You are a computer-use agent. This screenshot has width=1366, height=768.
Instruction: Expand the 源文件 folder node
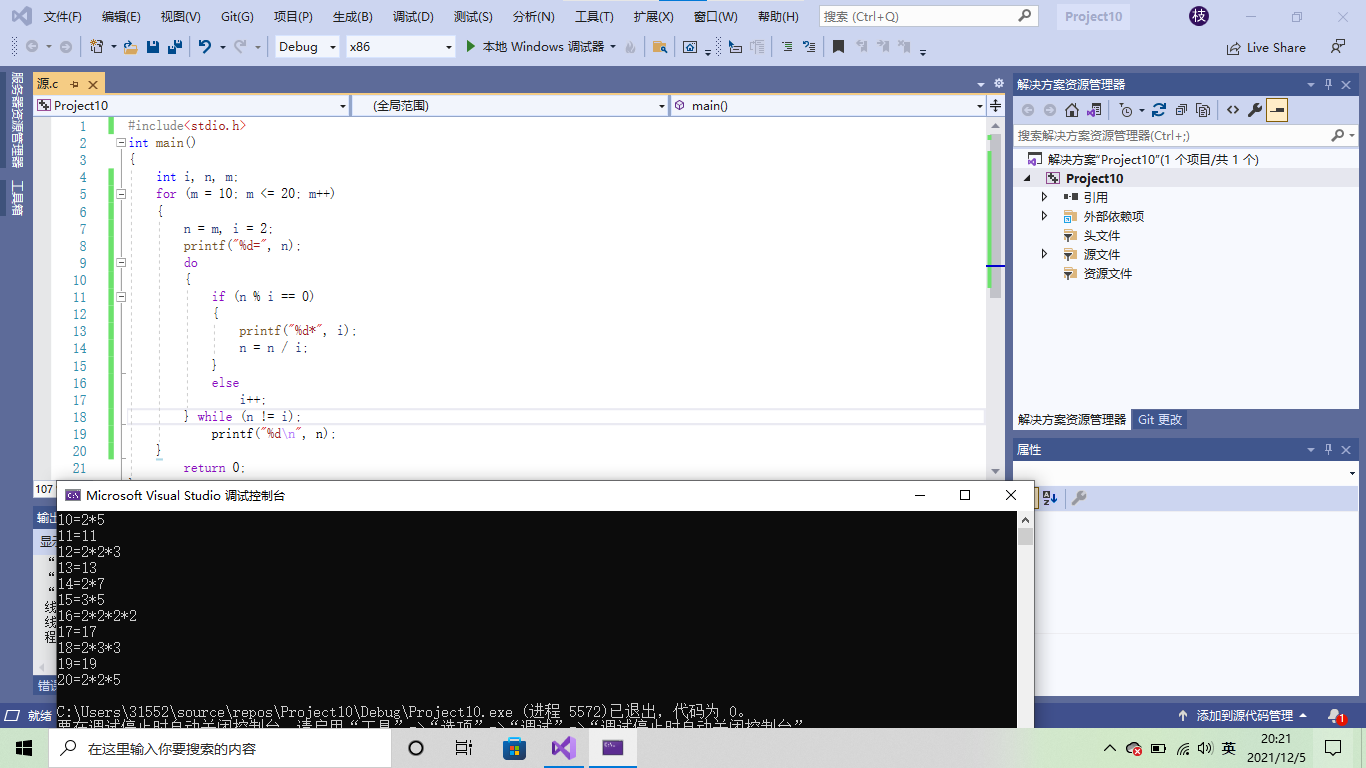pos(1045,254)
